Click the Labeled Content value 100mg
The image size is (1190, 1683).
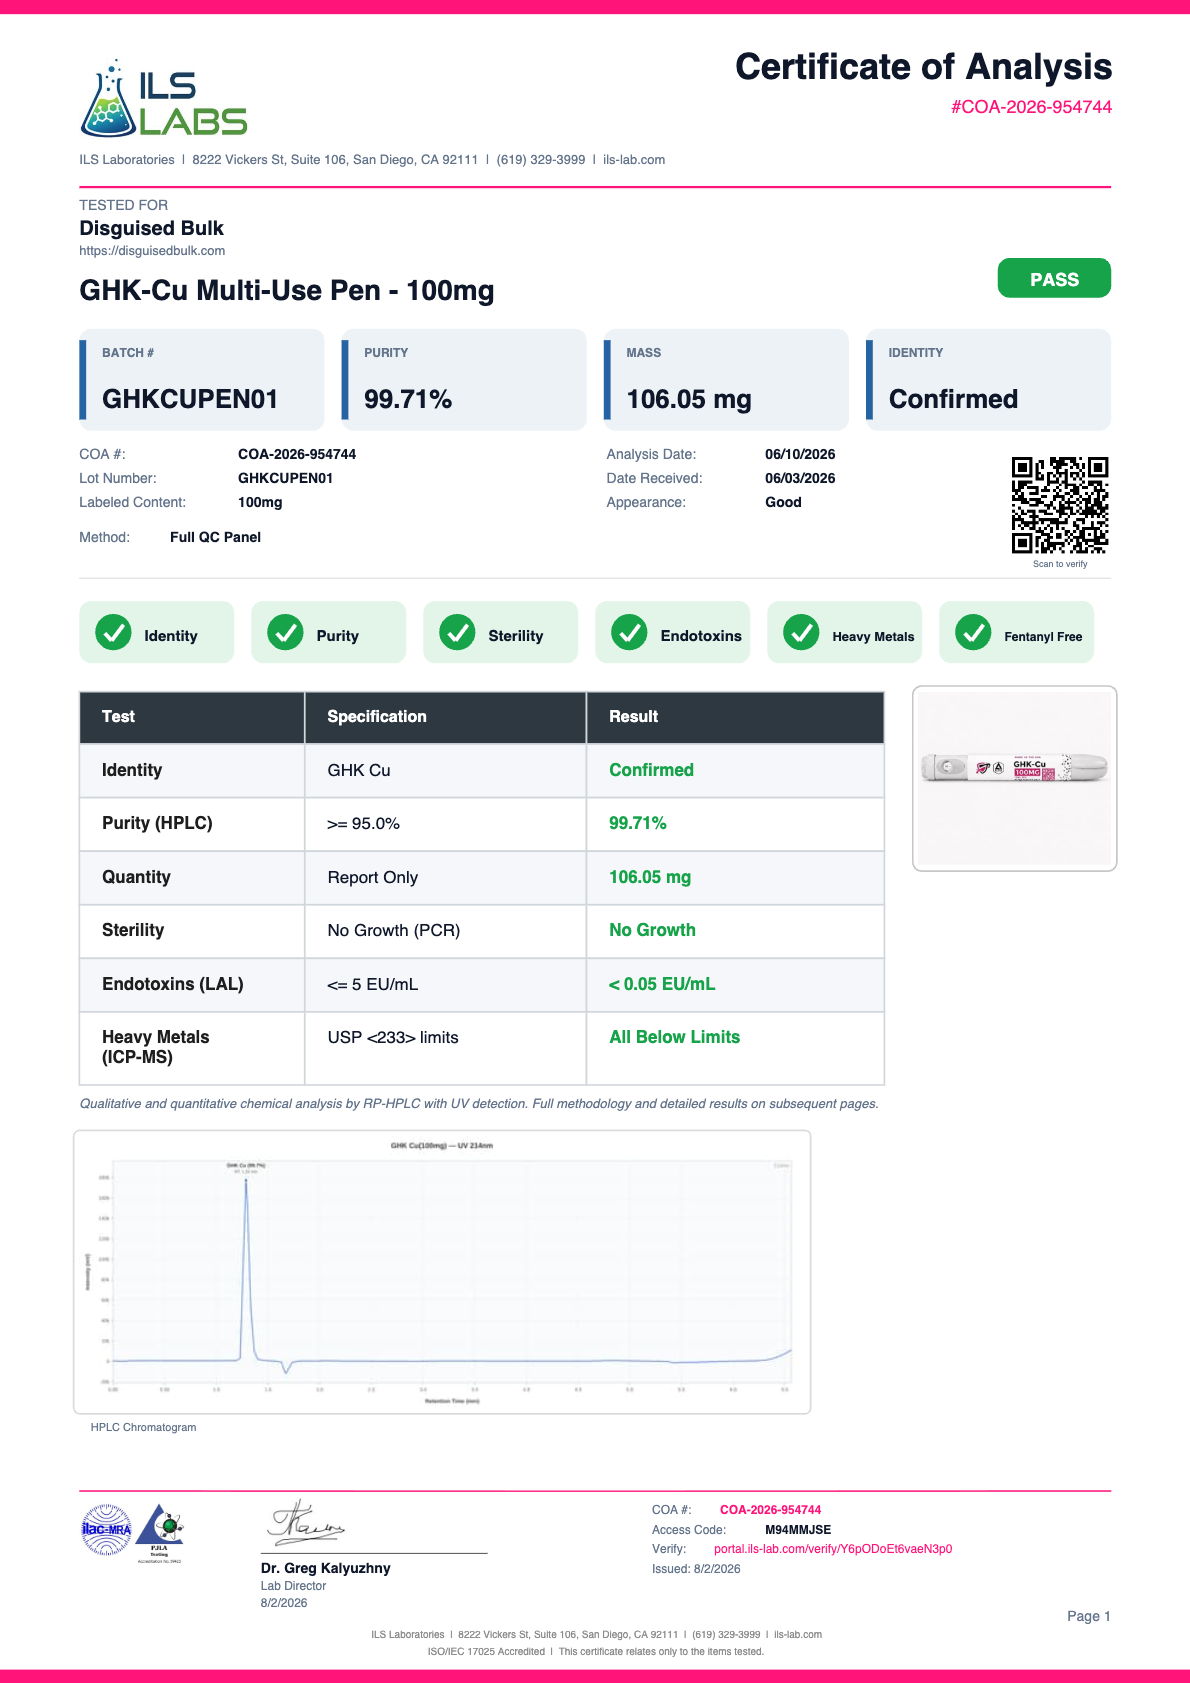(x=260, y=502)
